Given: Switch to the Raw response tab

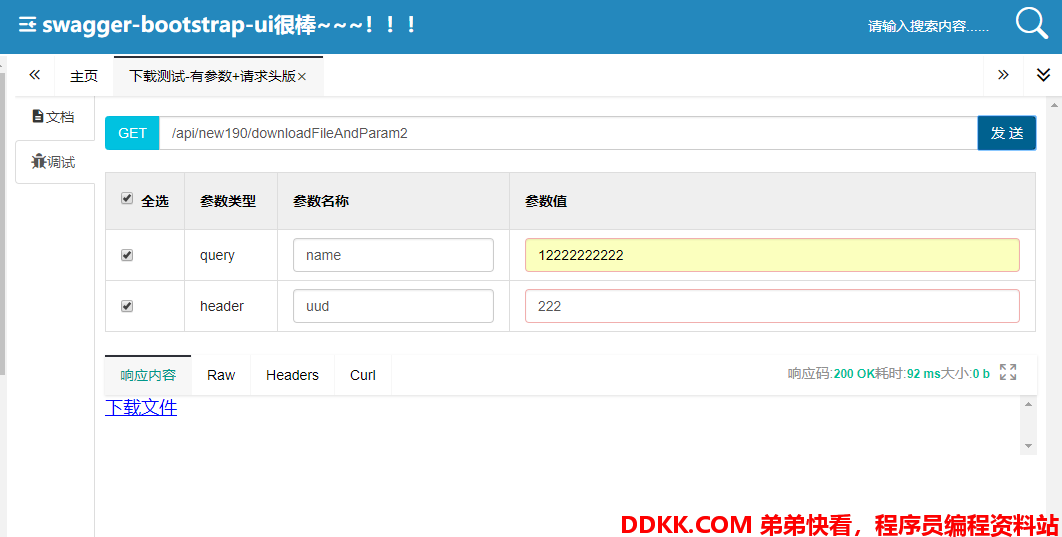Looking at the screenshot, I should 221,375.
